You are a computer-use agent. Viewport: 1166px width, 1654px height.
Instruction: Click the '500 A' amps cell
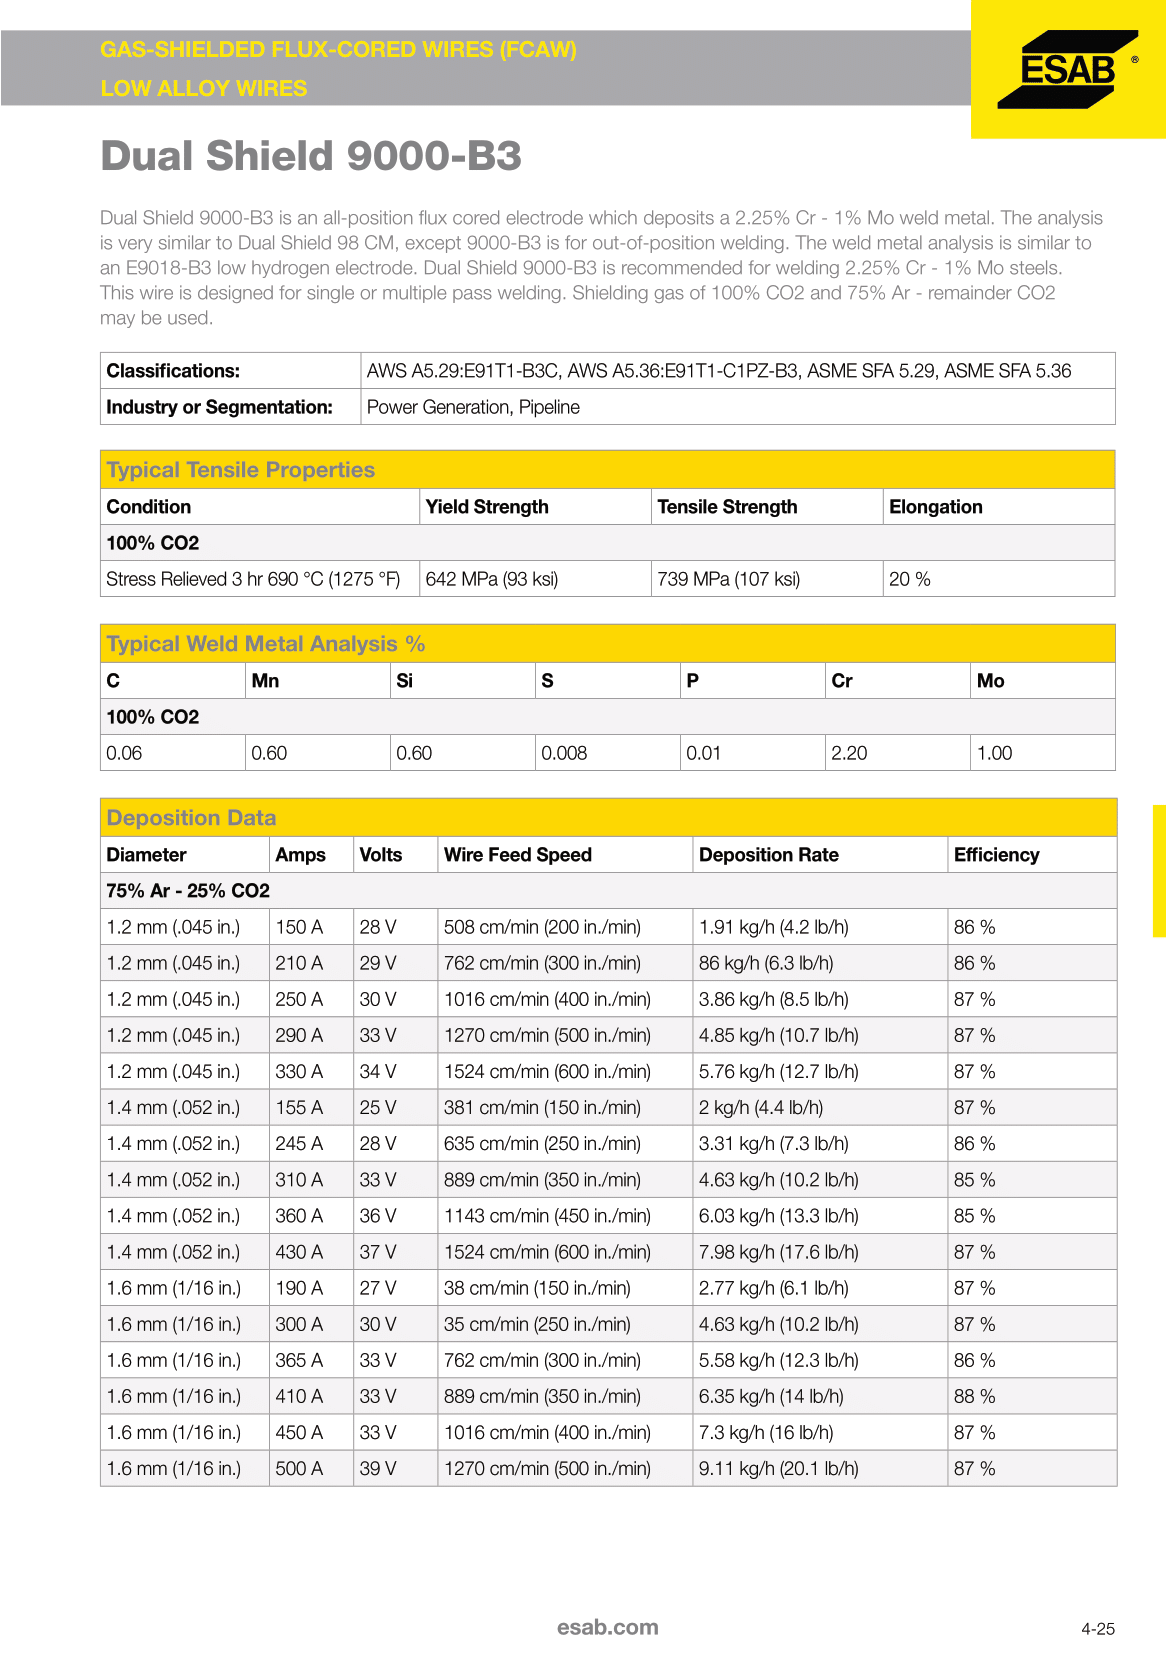coord(311,1468)
